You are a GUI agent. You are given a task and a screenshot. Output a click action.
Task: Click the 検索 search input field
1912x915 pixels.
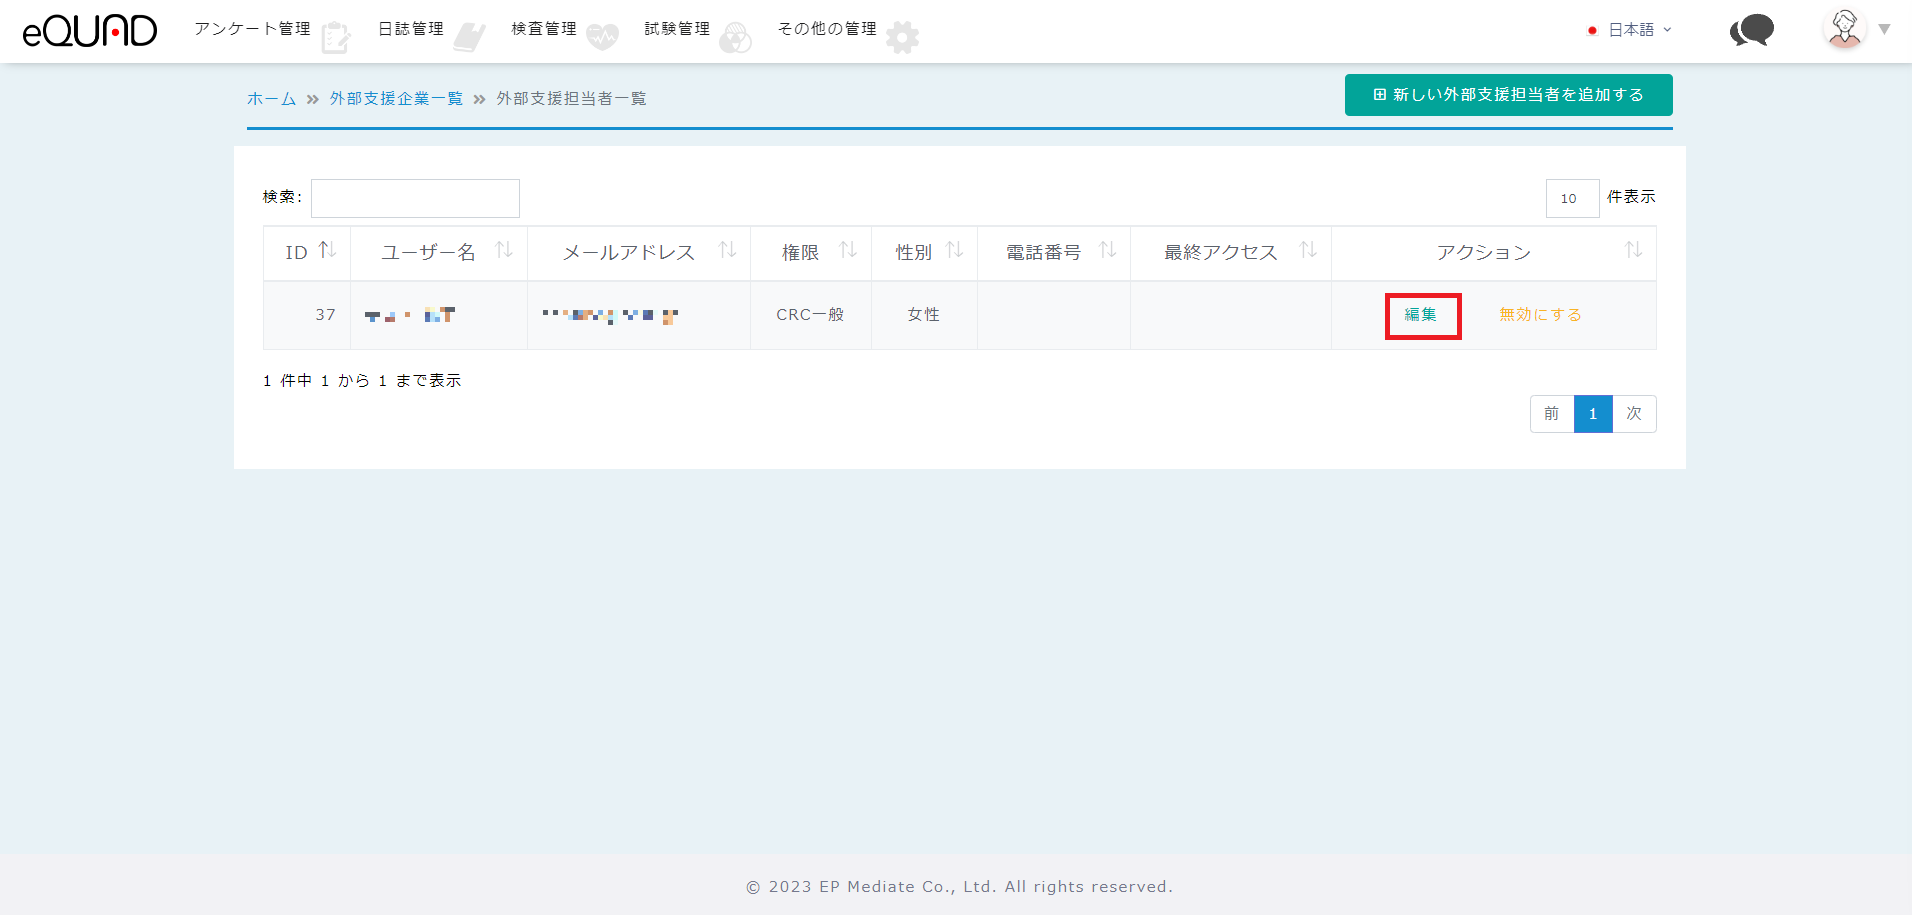coord(415,198)
